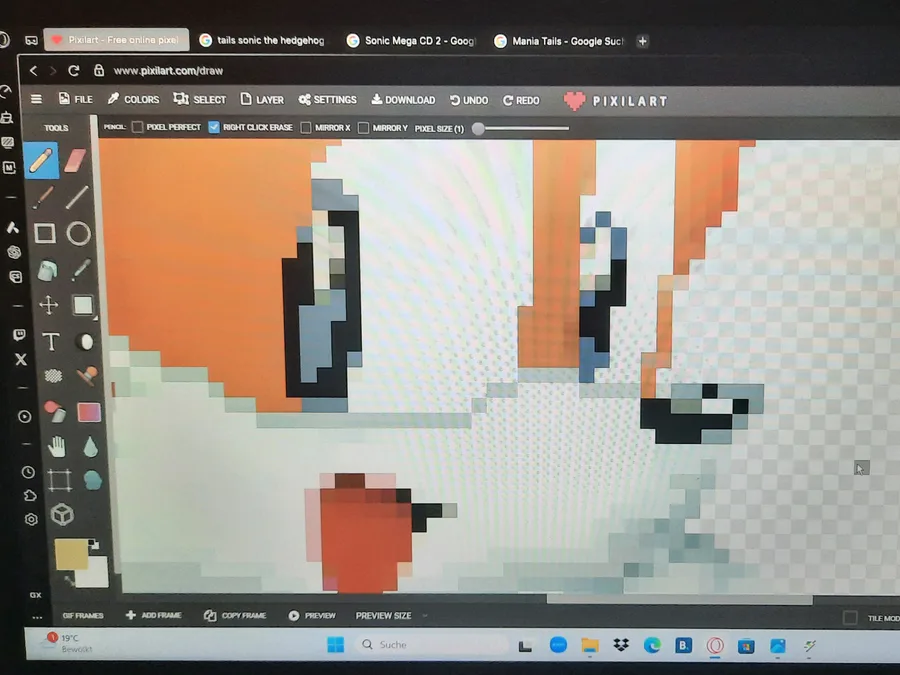Activate the Paint Bucket tool
This screenshot has width=900, height=675.
(x=47, y=270)
